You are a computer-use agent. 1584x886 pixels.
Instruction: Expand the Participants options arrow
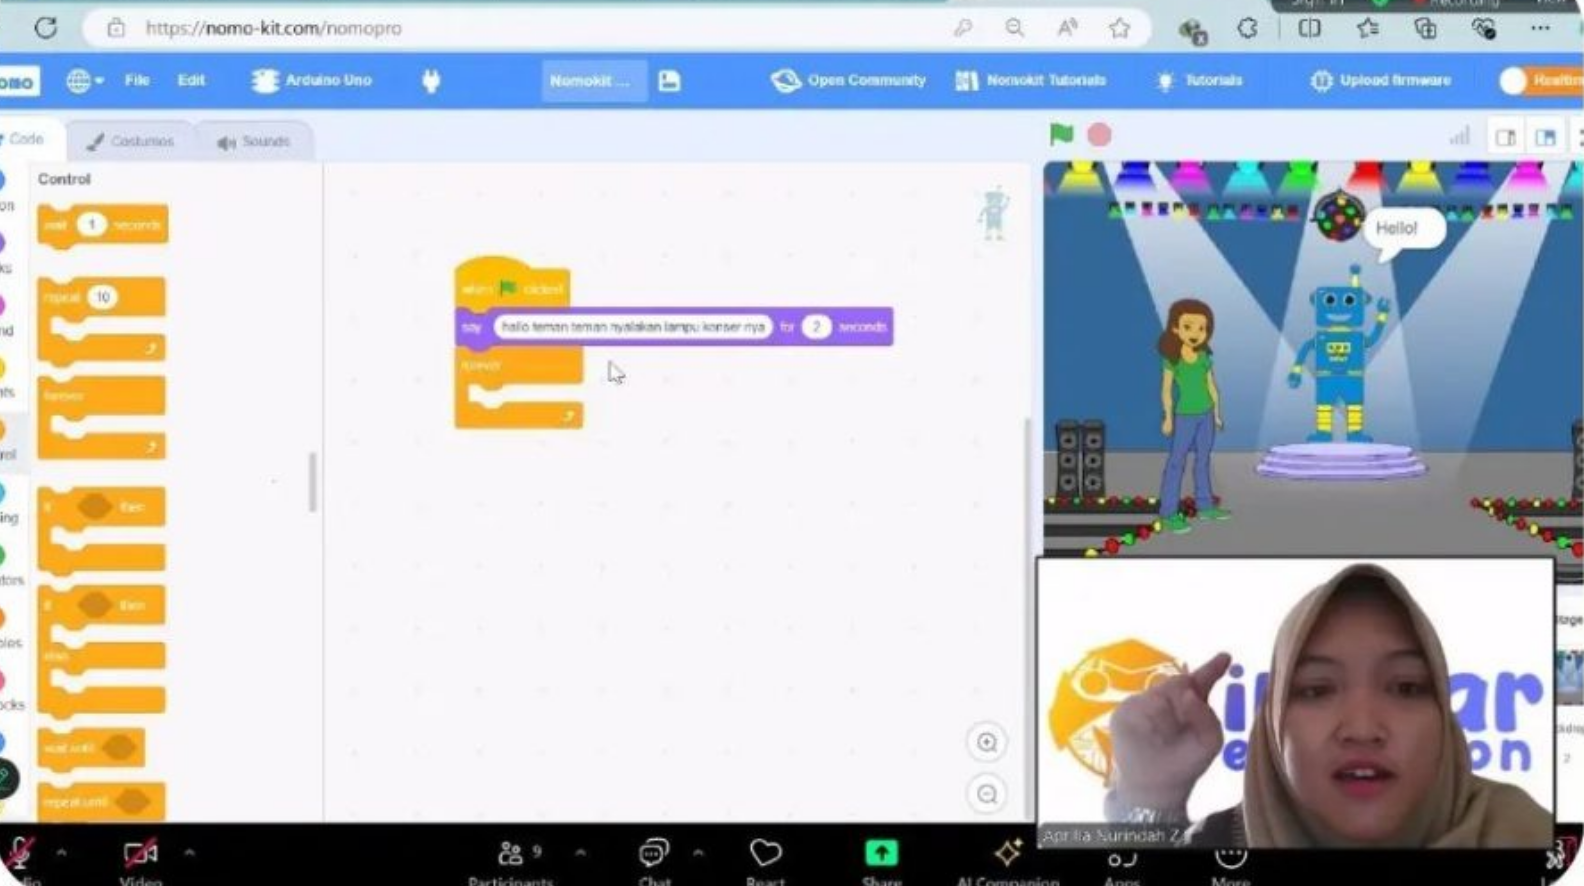[581, 853]
